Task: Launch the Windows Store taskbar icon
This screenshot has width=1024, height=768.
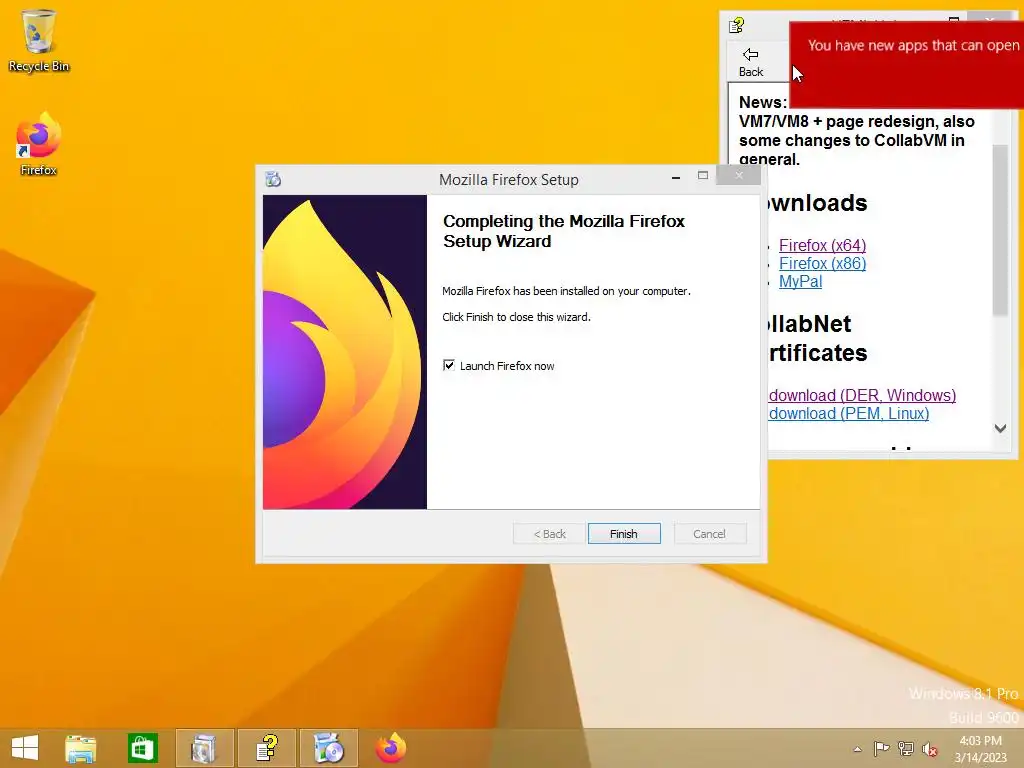Action: [x=142, y=748]
